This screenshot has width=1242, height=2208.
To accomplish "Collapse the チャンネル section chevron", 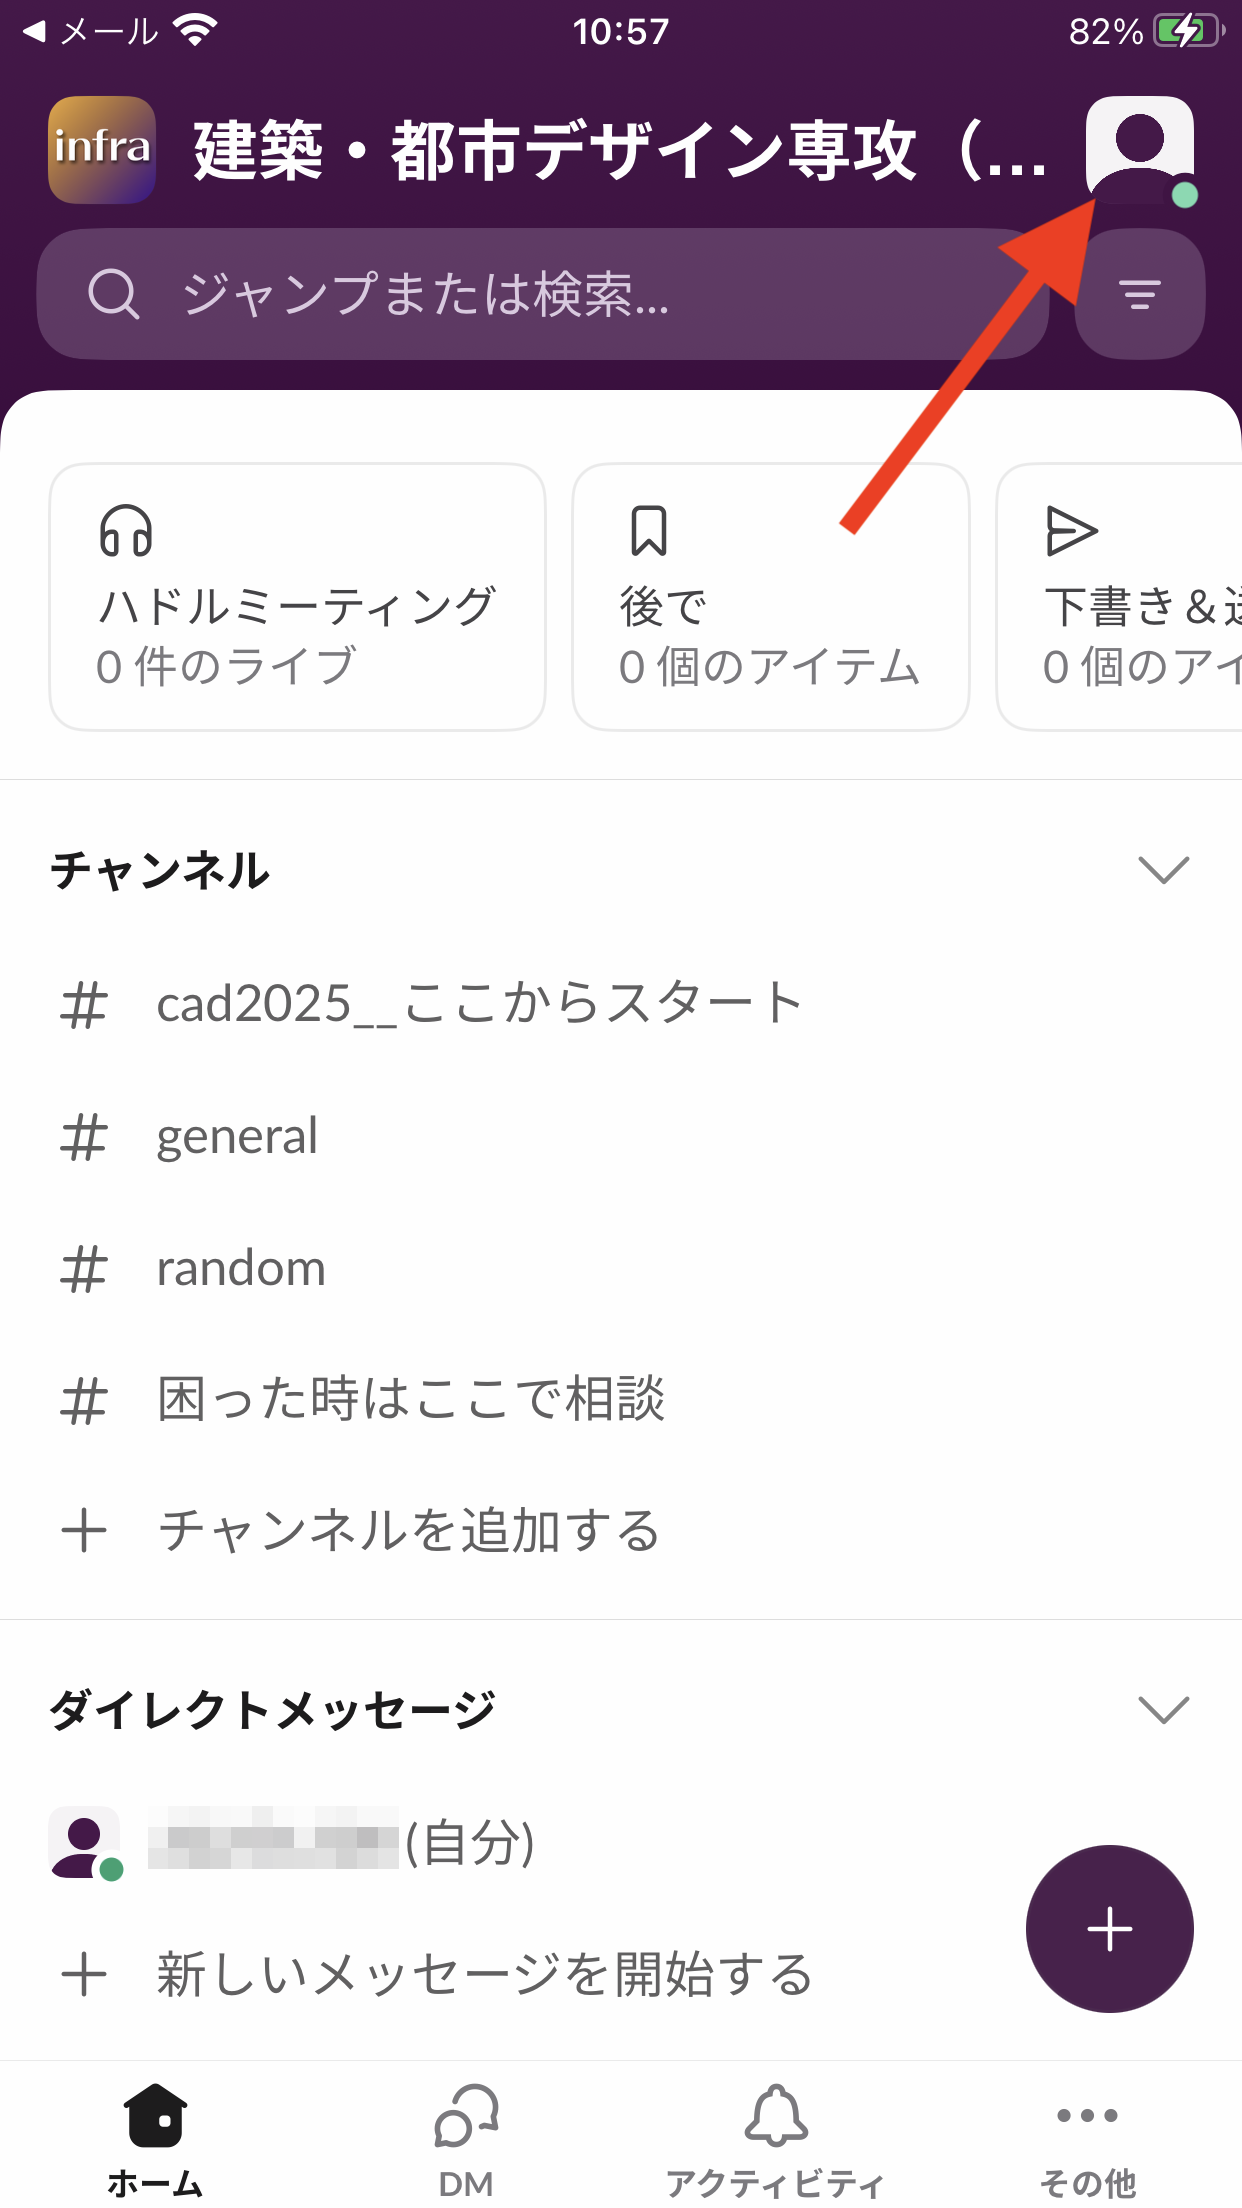I will [1163, 870].
